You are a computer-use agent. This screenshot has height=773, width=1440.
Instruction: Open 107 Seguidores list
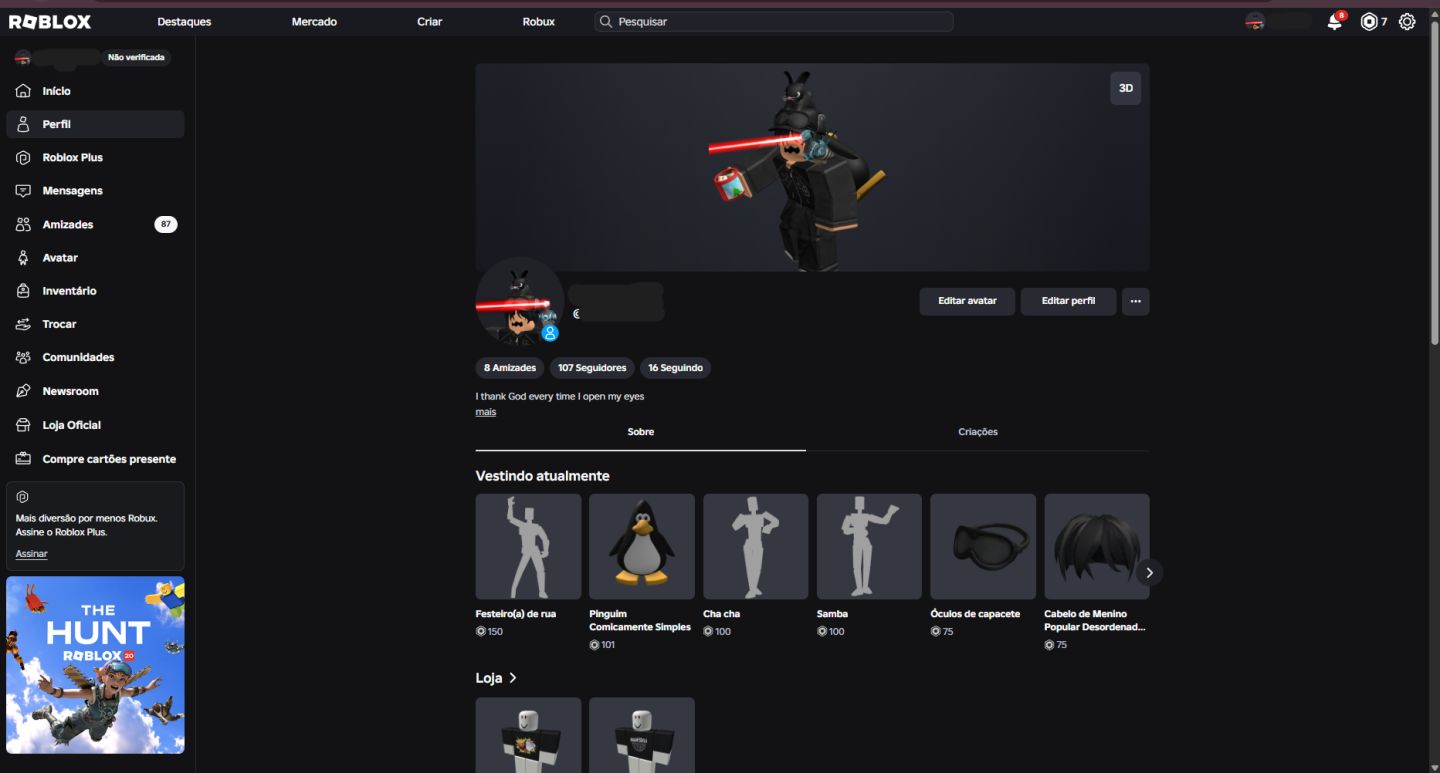(592, 368)
